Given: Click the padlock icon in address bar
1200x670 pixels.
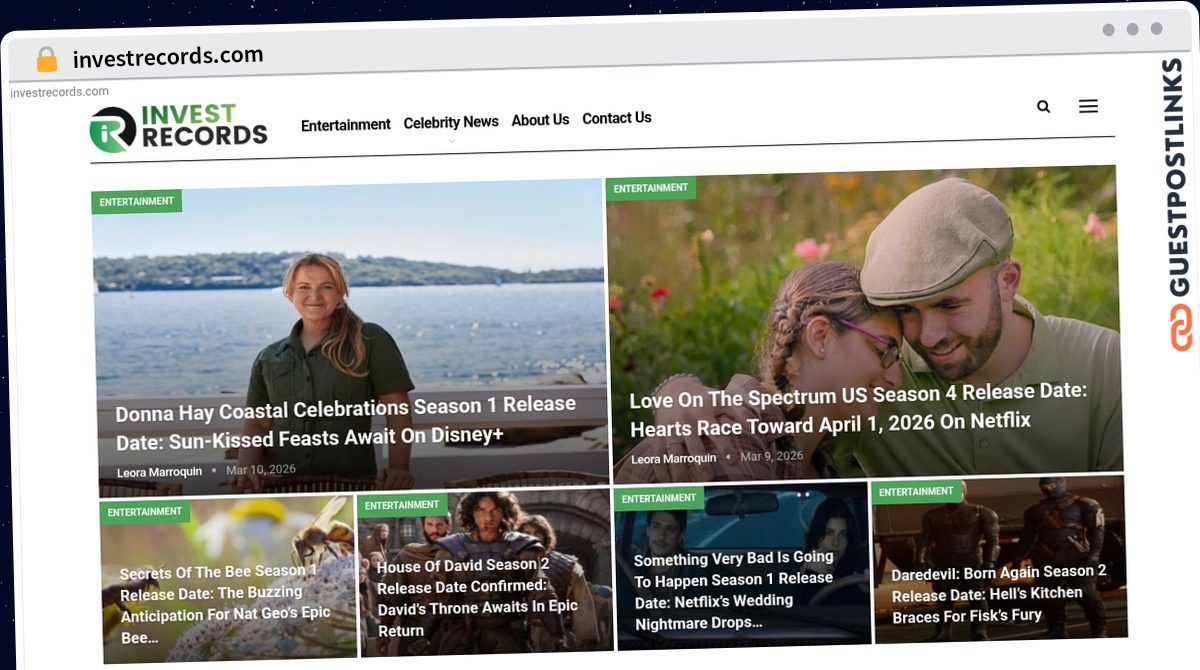Looking at the screenshot, I should 47,60.
